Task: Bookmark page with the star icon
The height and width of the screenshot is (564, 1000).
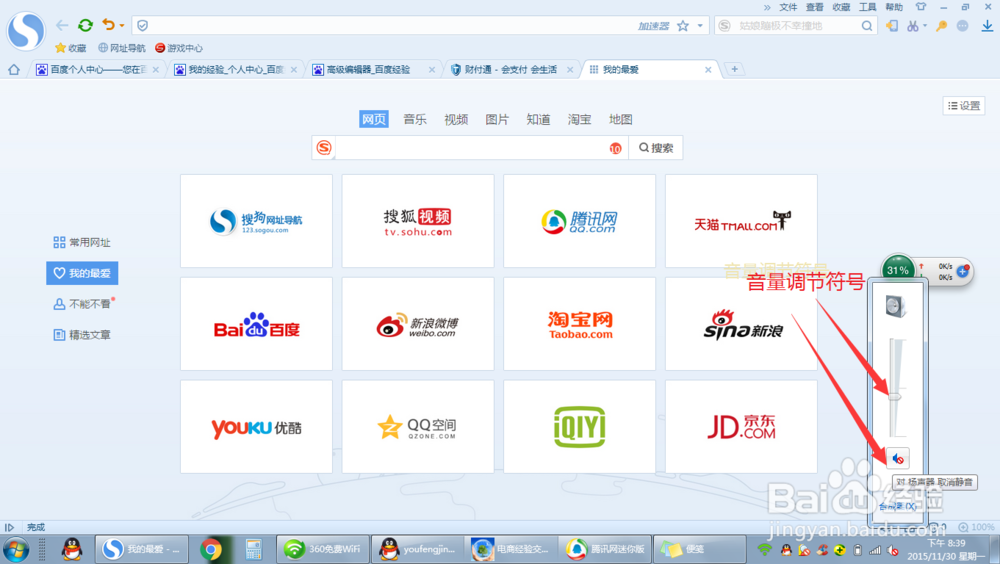Action: pos(683,26)
